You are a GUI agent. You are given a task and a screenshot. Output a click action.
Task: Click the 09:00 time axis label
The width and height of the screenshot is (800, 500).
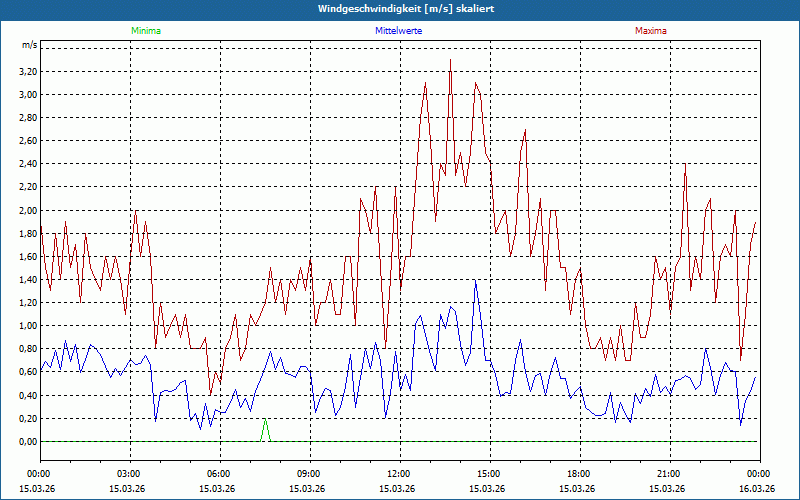click(310, 474)
